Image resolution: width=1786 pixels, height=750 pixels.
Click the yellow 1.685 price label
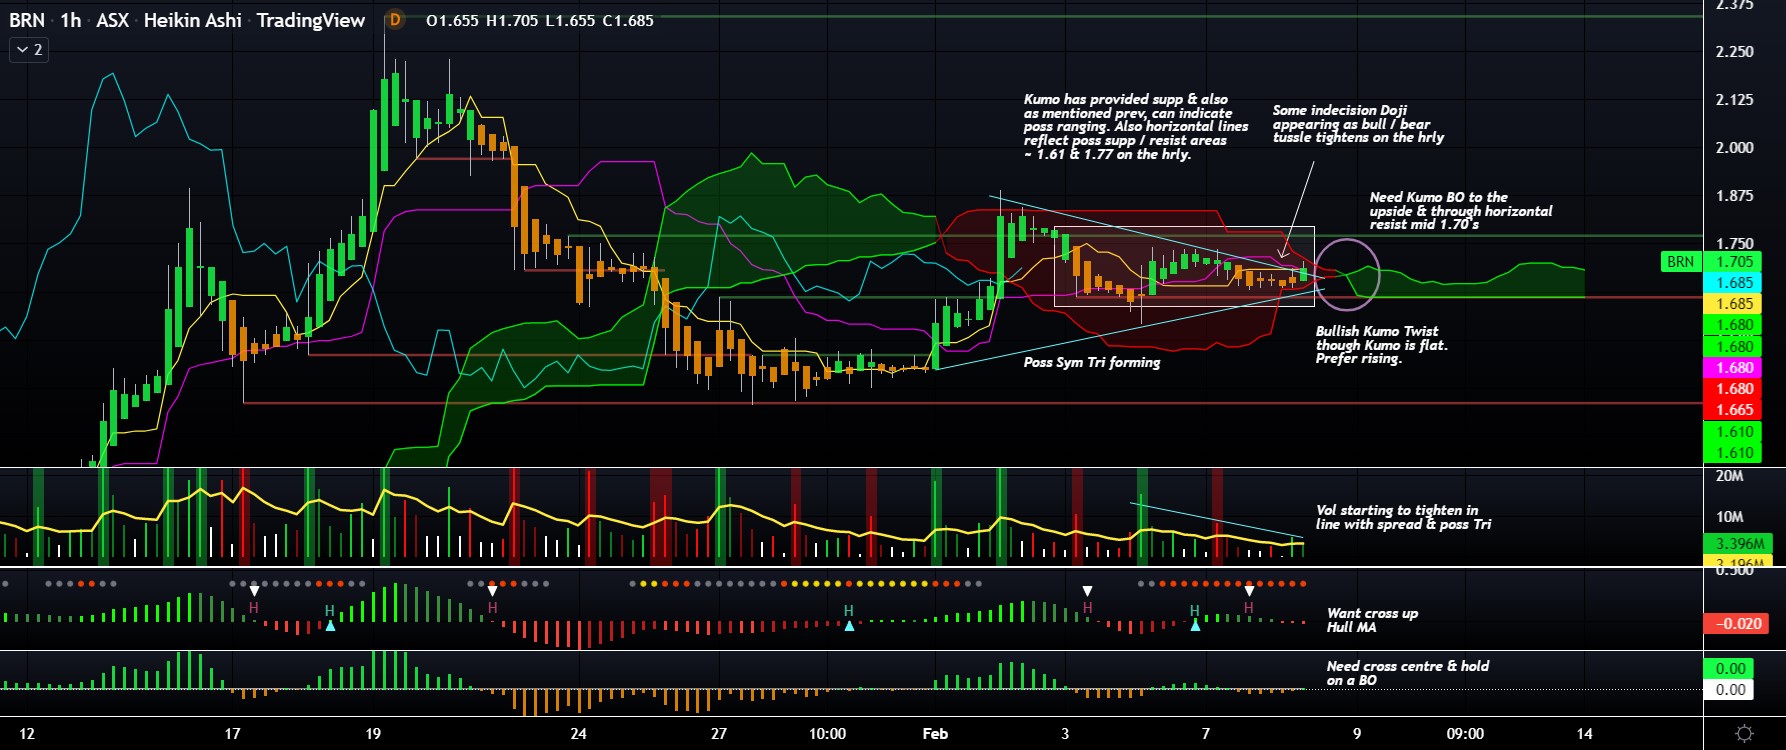coord(1734,304)
